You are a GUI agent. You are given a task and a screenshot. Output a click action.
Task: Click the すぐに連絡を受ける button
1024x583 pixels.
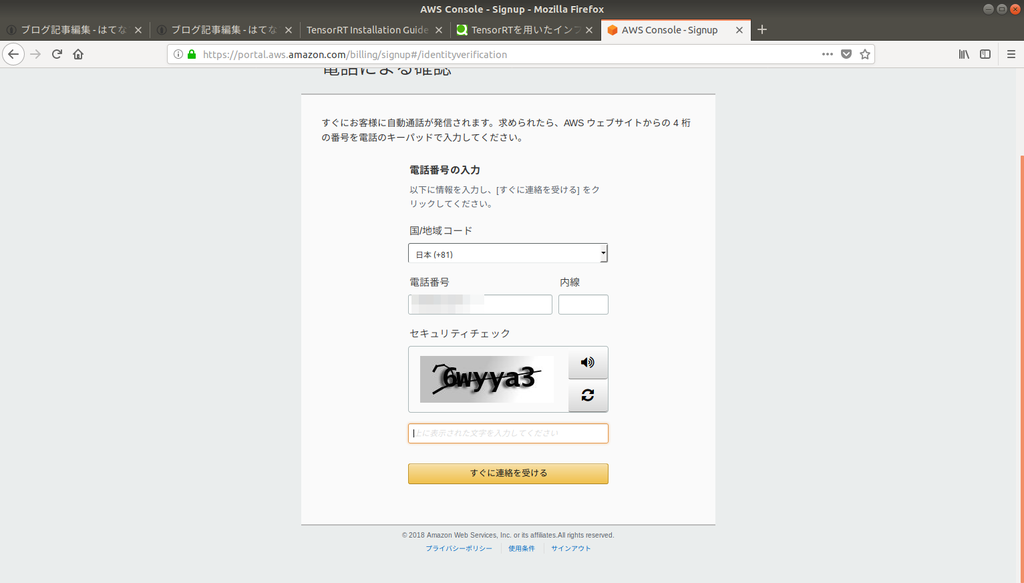point(508,473)
